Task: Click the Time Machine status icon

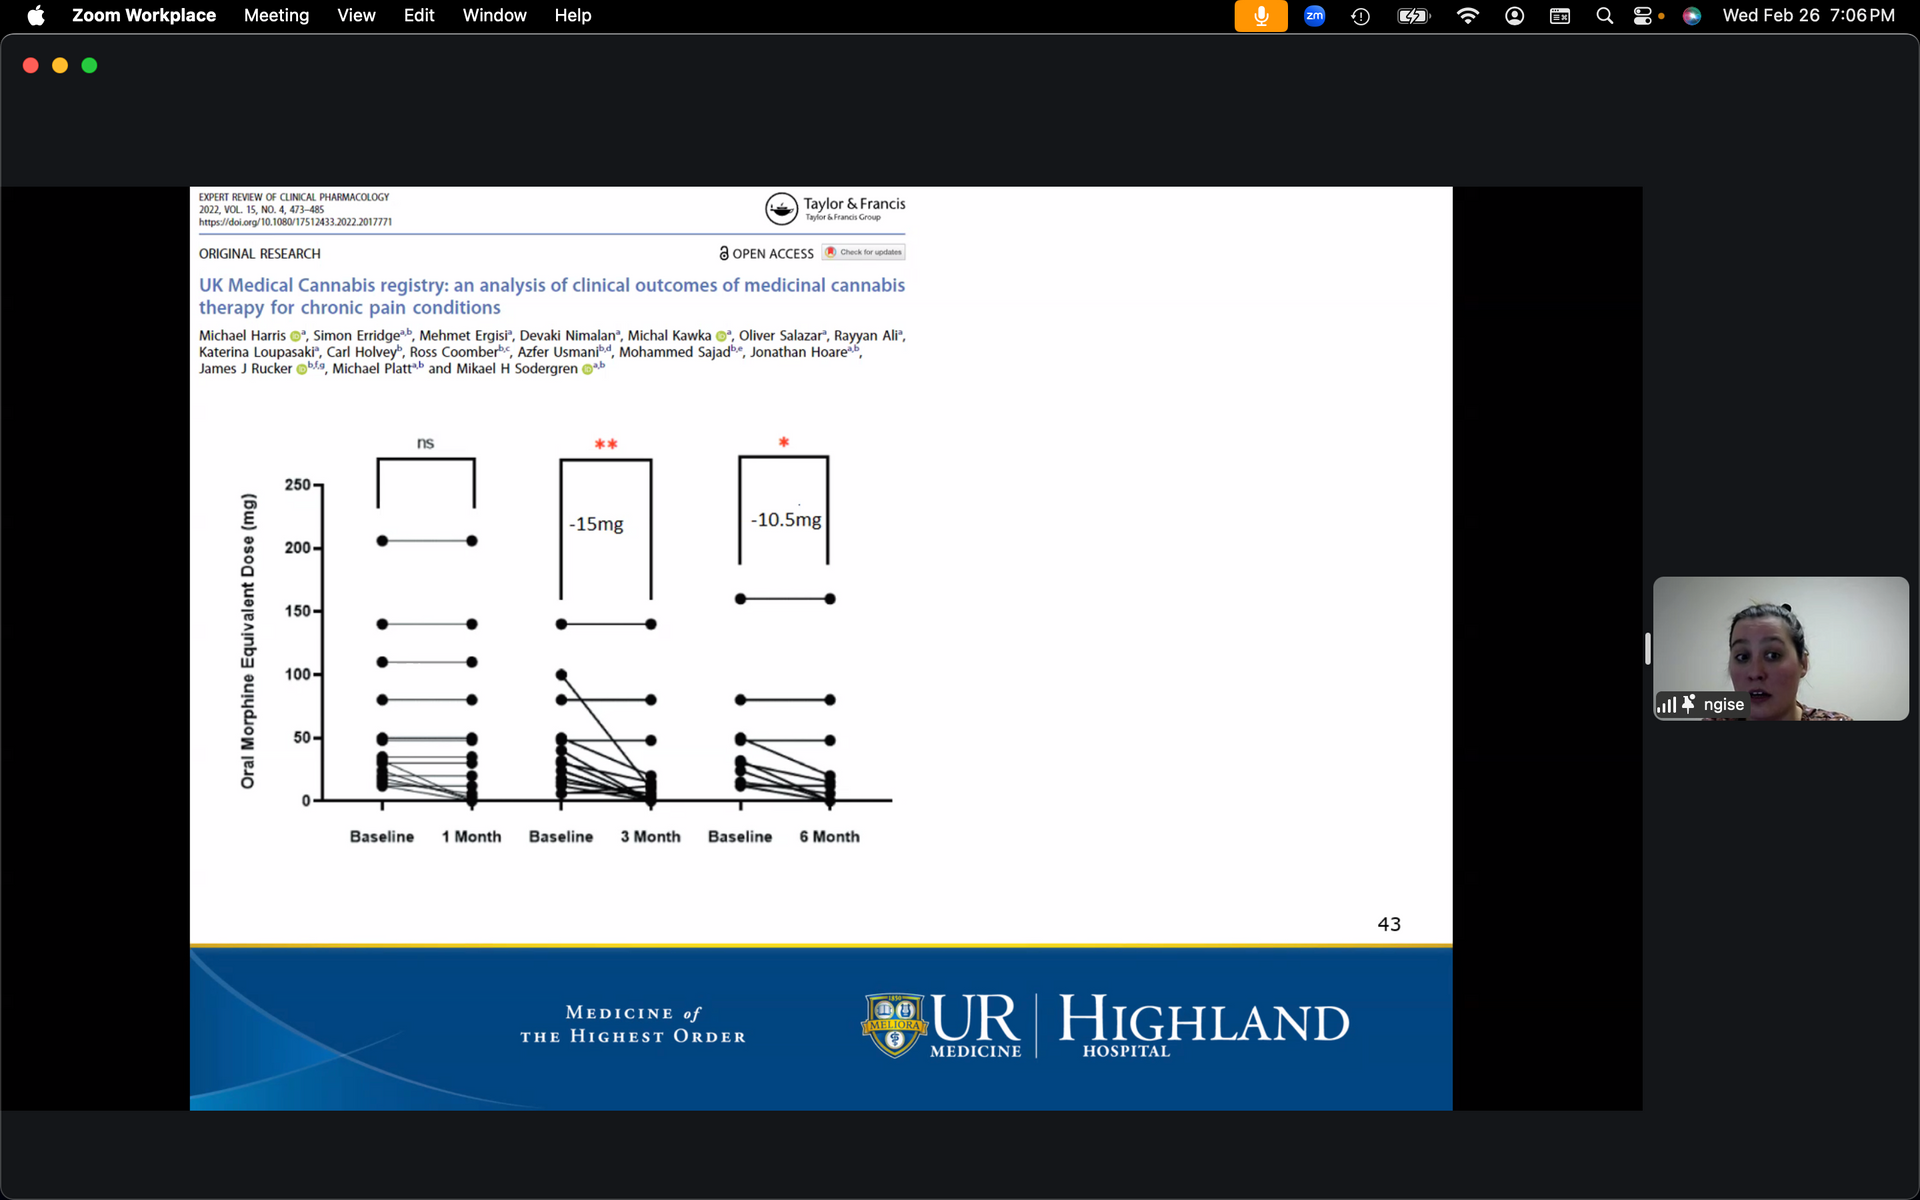Action: coord(1360,16)
